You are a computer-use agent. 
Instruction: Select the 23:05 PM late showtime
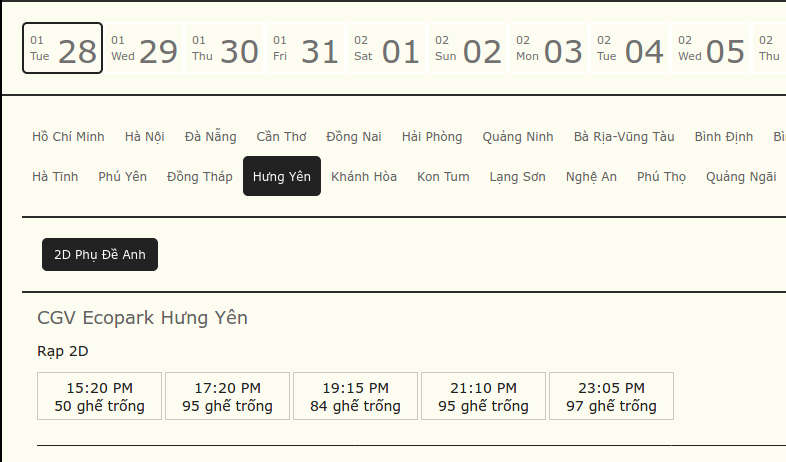coord(611,396)
